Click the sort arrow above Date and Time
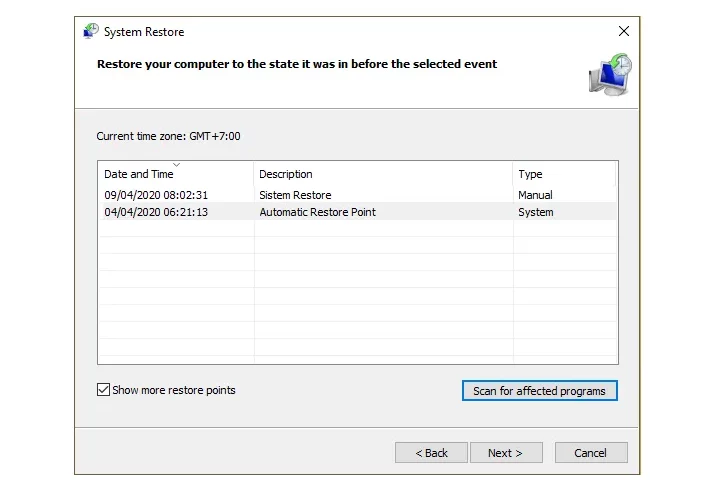 point(177,165)
